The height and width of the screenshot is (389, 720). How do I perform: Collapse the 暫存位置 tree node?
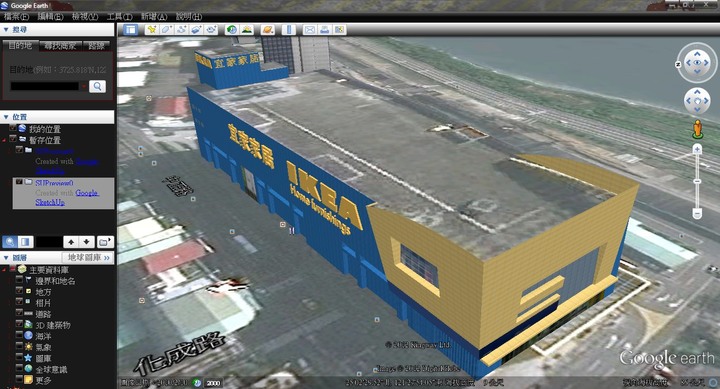click(x=4, y=139)
